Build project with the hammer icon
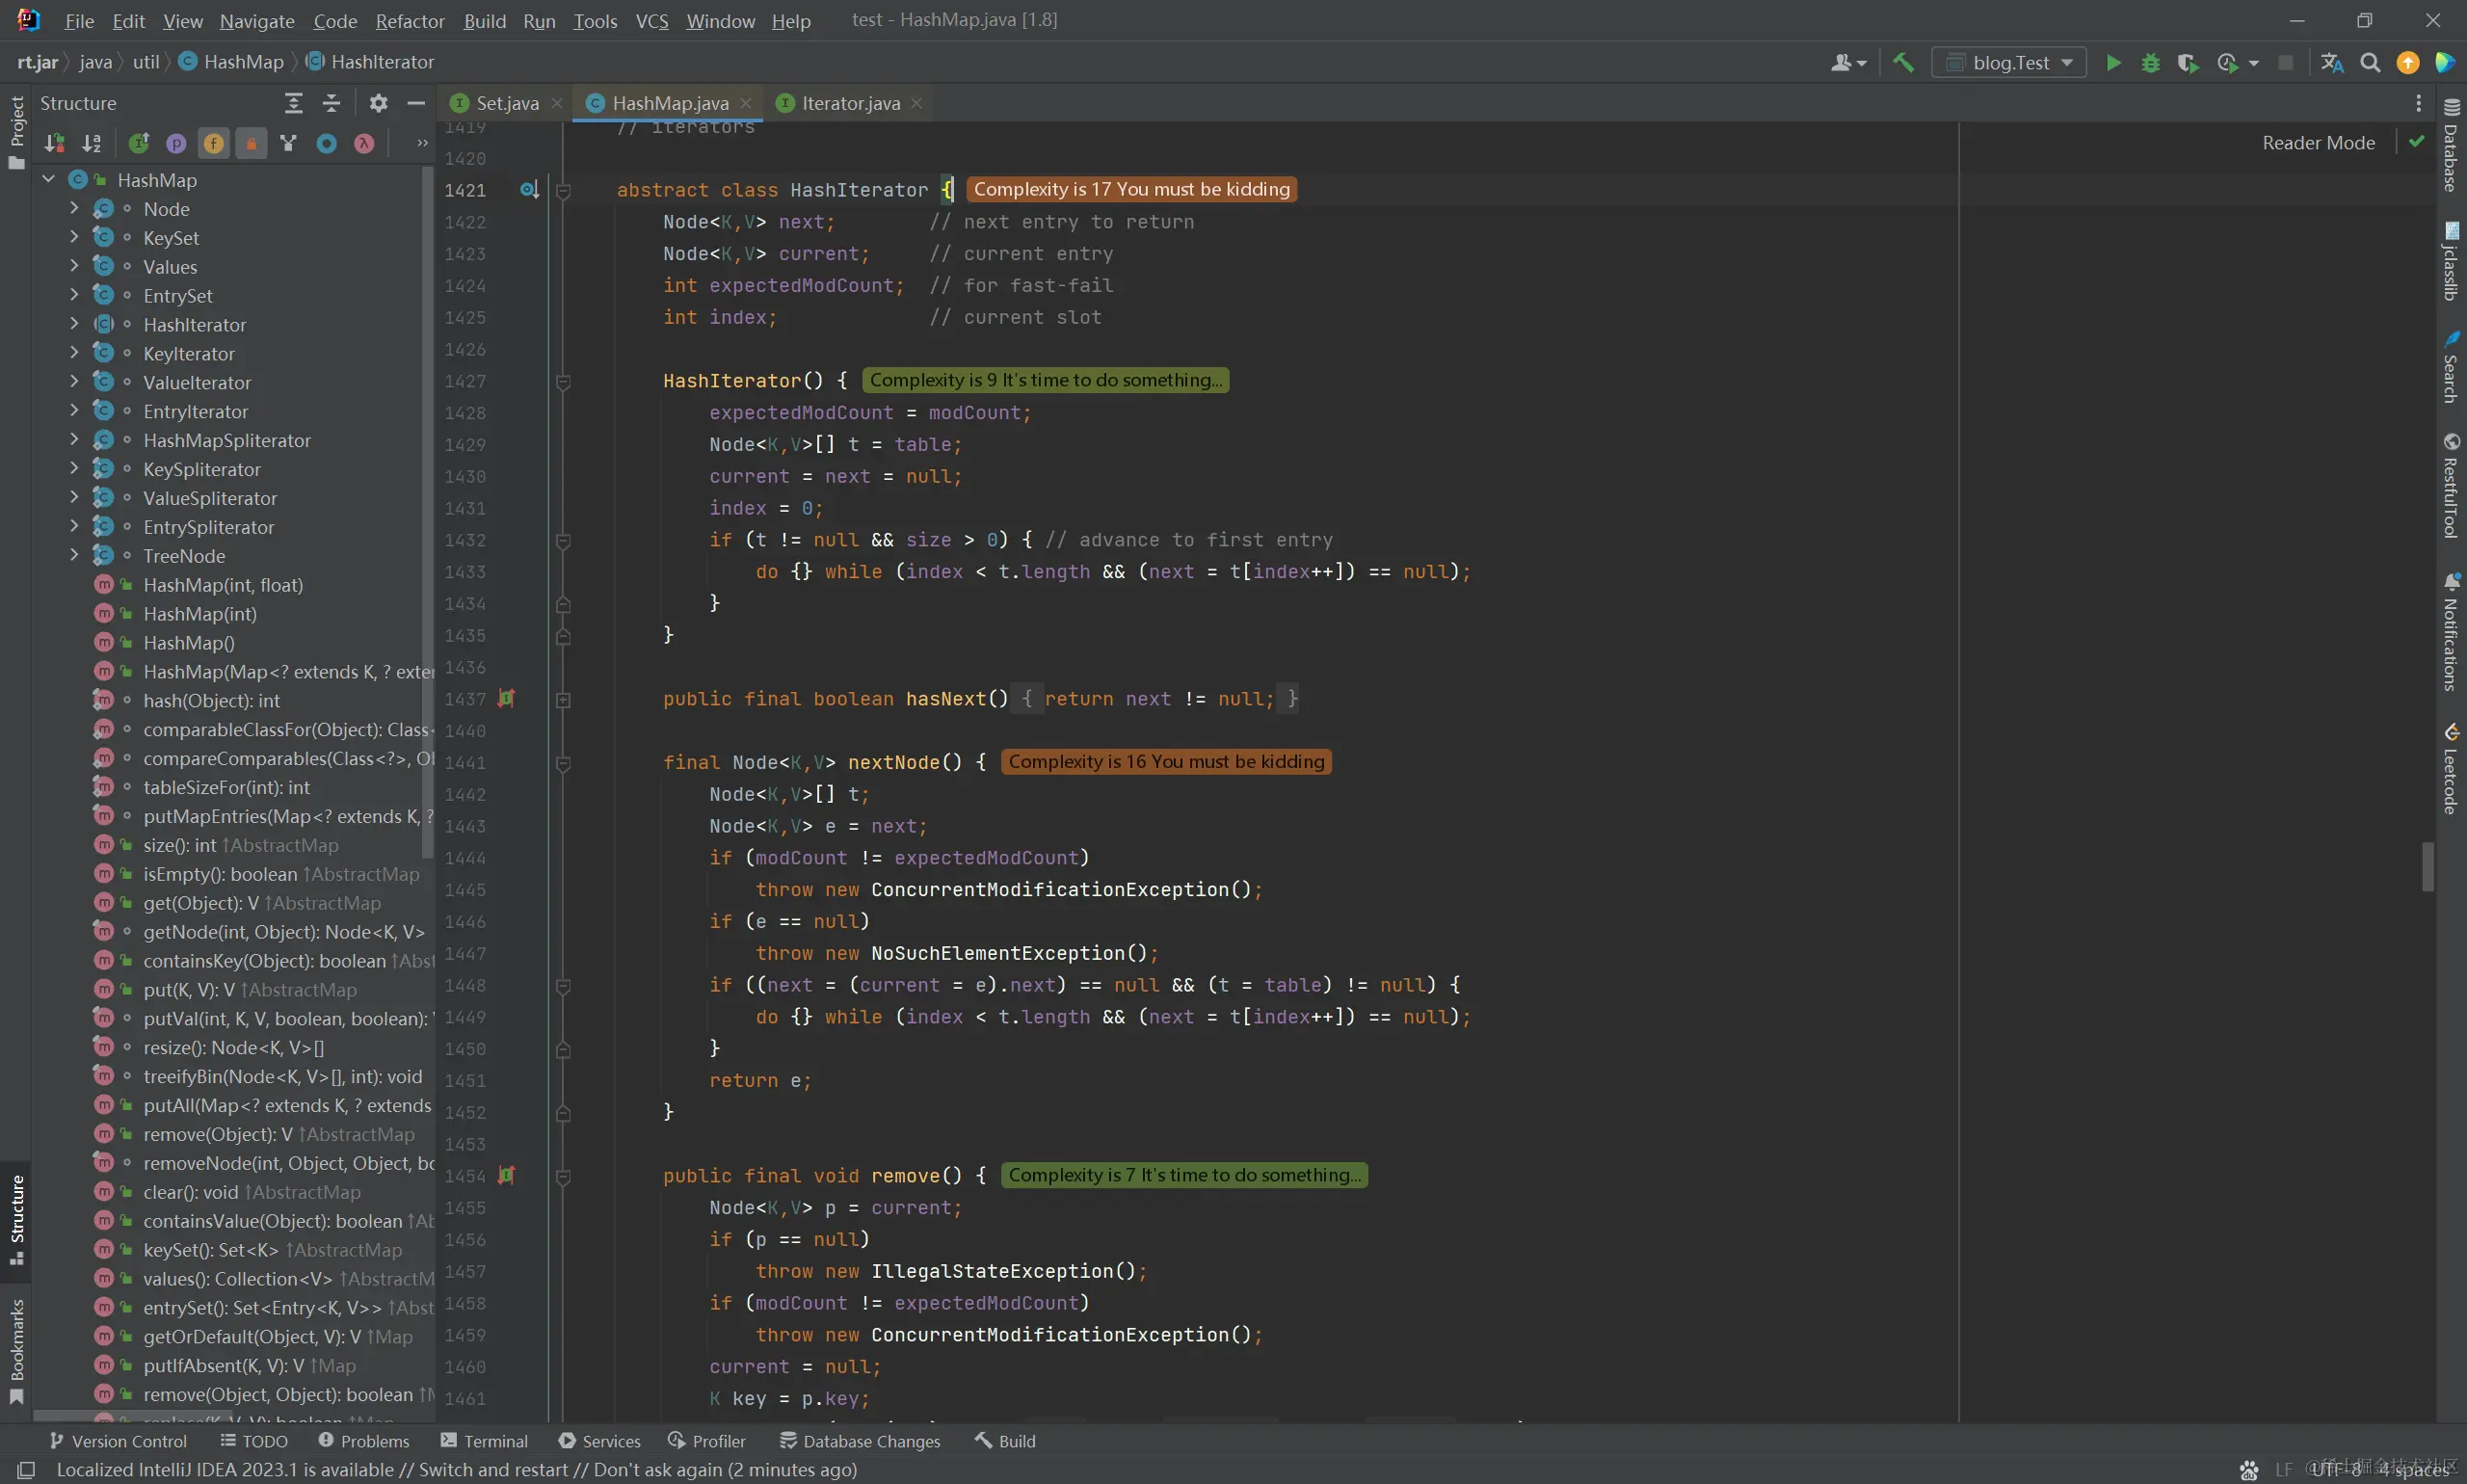2467x1484 pixels. 1903,63
